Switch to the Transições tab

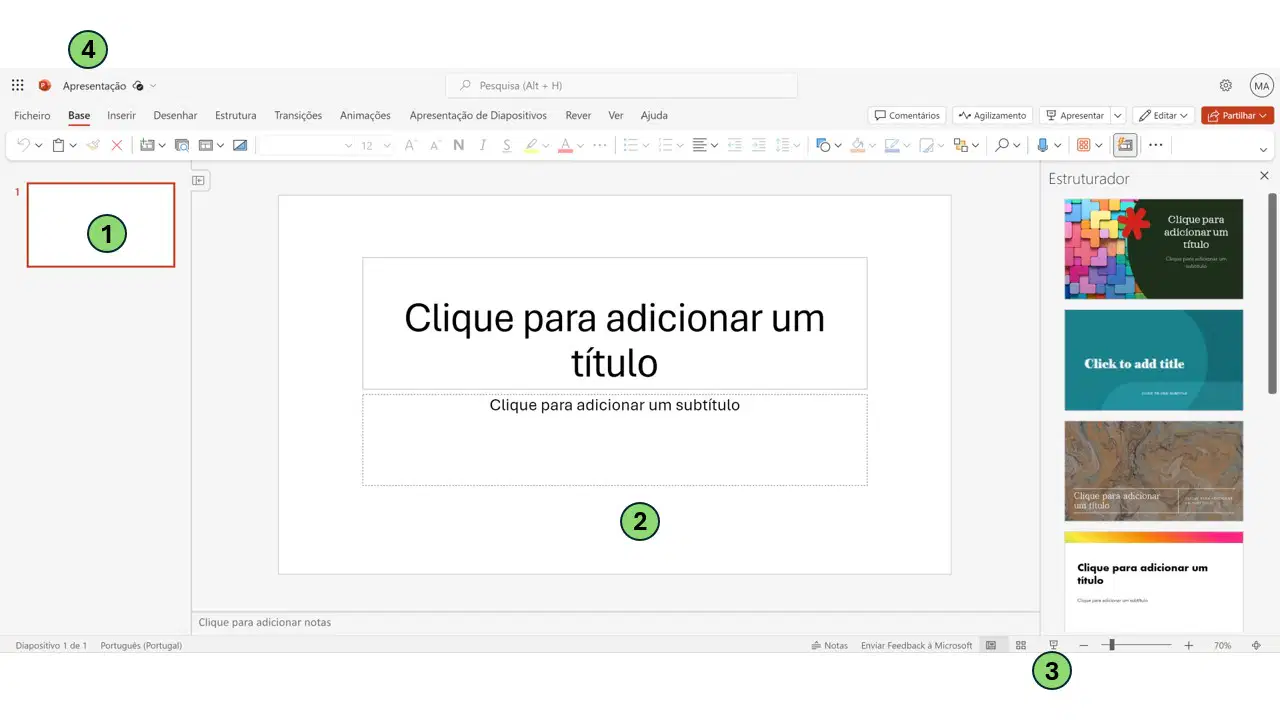[x=298, y=116]
